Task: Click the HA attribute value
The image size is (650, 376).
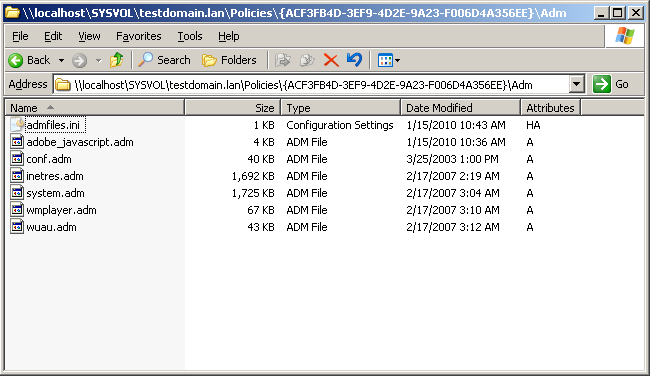Action: pyautogui.click(x=533, y=125)
